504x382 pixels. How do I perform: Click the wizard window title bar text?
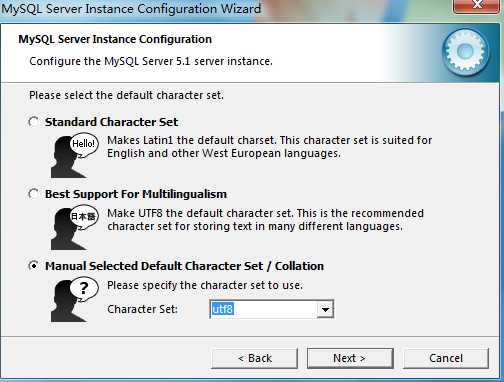(131, 9)
